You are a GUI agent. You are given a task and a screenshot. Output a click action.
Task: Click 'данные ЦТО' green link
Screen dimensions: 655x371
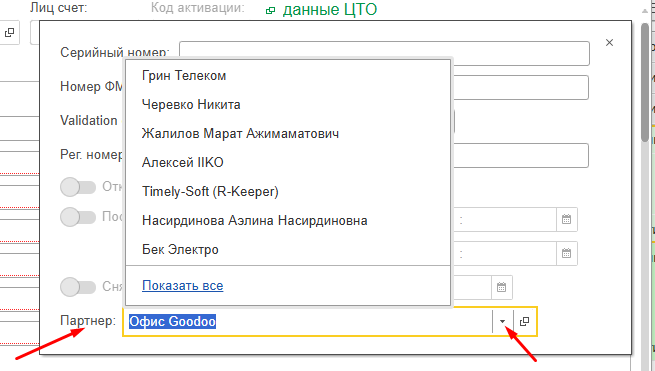pos(330,9)
